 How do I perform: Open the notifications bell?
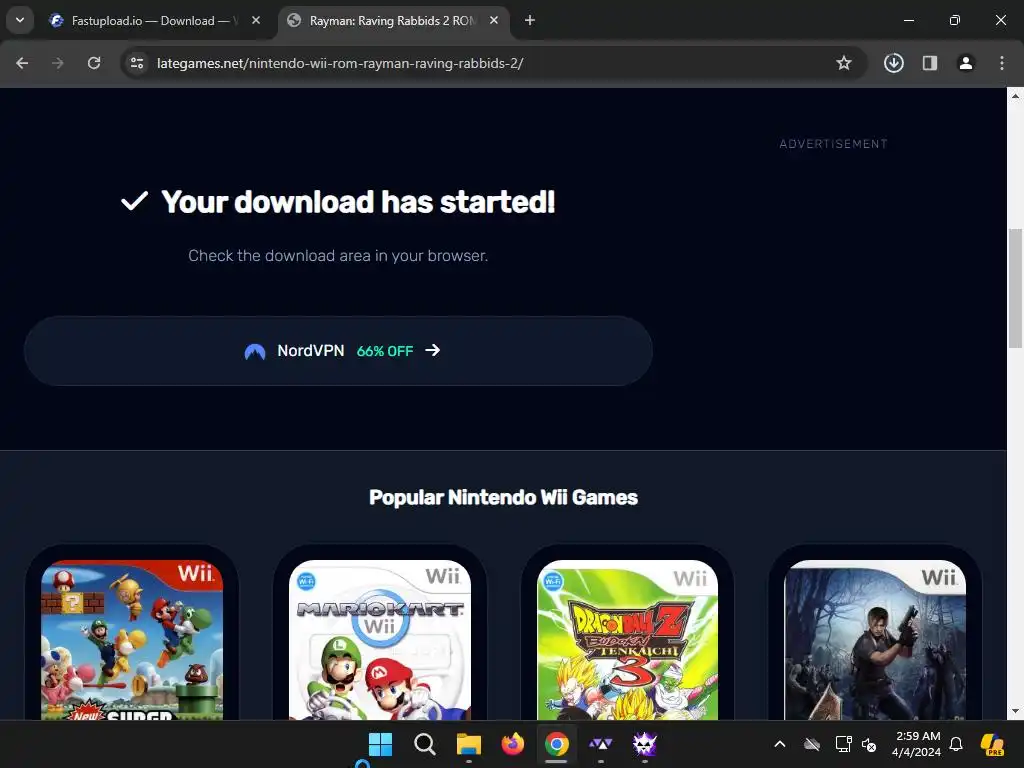tap(956, 744)
